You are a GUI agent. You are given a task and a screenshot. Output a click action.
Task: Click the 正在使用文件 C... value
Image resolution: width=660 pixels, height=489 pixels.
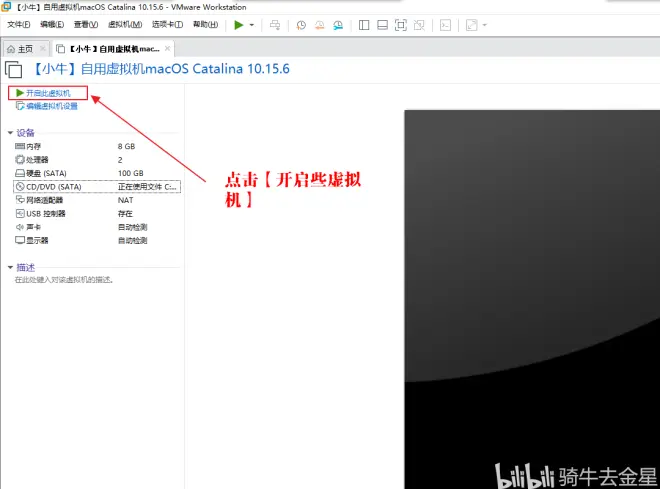147,187
